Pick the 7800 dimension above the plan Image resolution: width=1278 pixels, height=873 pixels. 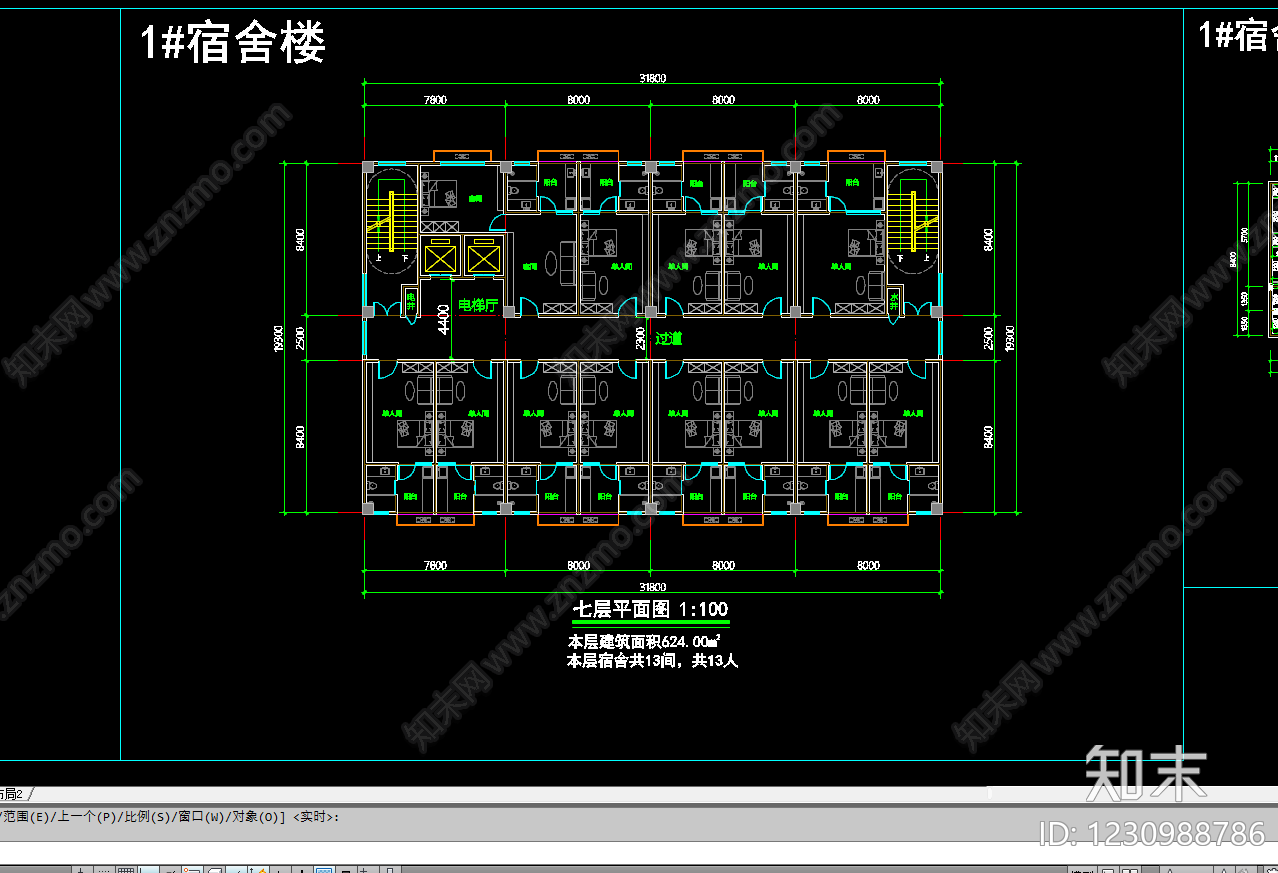(435, 99)
